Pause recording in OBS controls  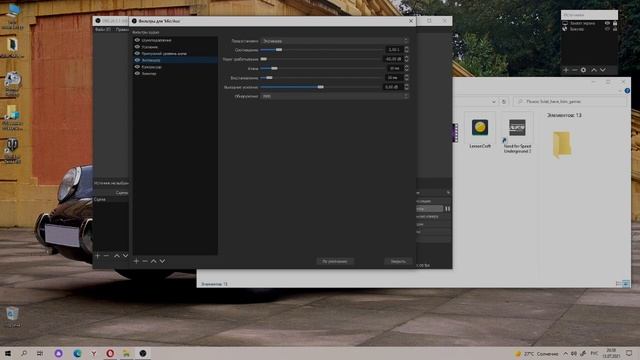[448, 209]
